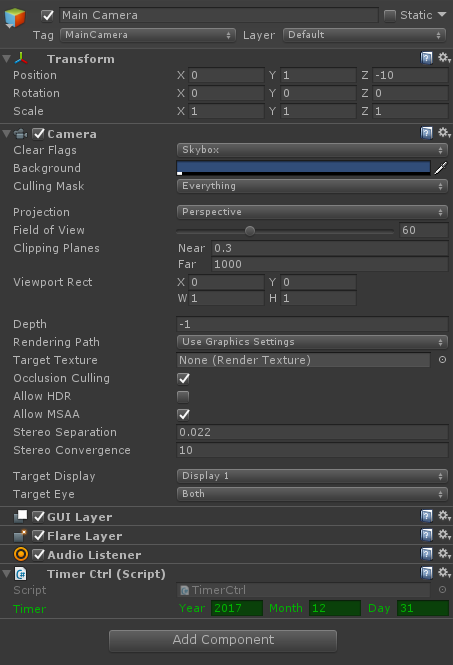Click Timer Month field 12

pyautogui.click(x=335, y=608)
